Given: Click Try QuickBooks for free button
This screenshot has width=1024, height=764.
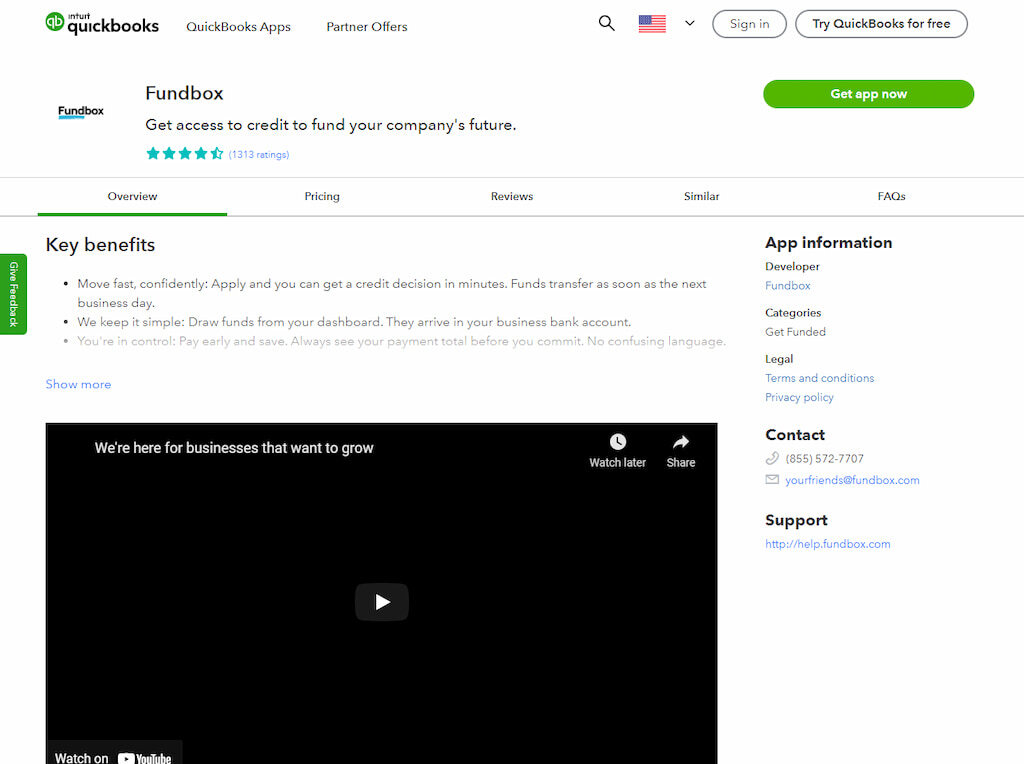Looking at the screenshot, I should pos(882,24).
